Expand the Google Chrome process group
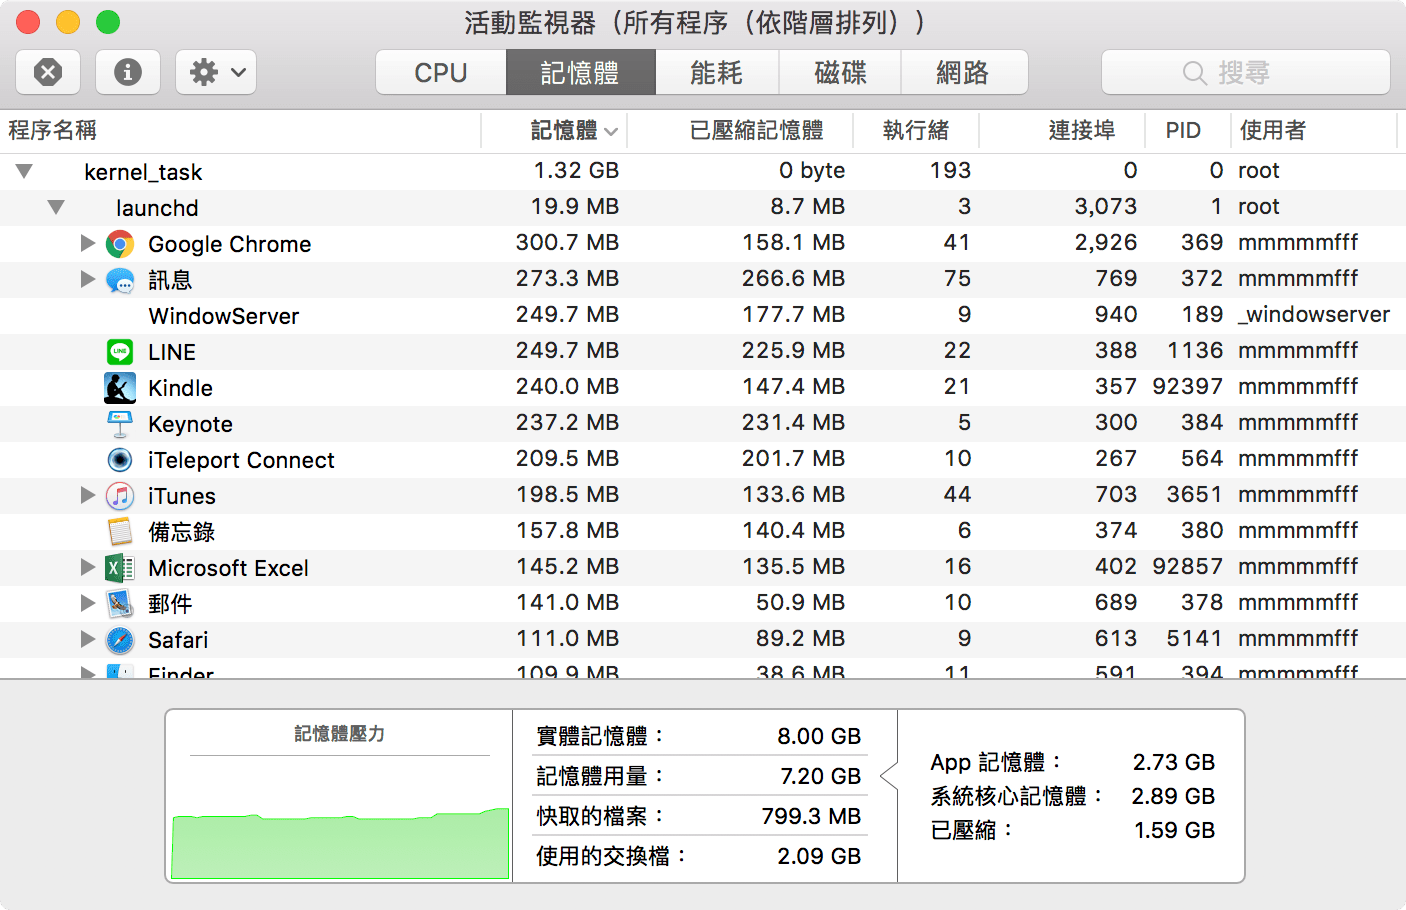 coord(87,243)
